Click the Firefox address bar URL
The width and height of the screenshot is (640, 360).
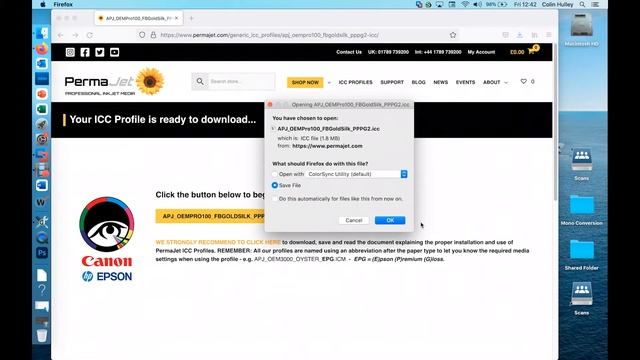click(x=269, y=35)
